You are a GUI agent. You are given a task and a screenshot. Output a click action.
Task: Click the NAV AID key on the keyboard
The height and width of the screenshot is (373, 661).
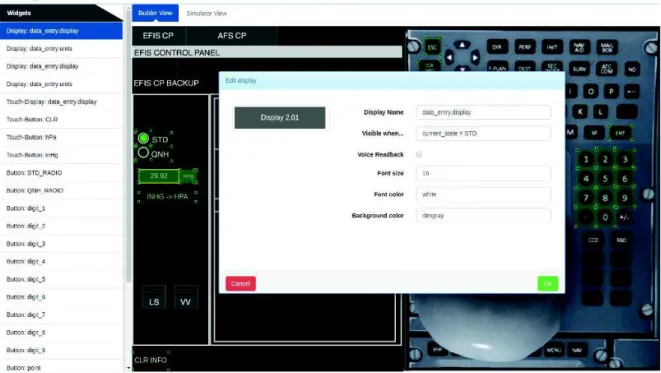(580, 47)
